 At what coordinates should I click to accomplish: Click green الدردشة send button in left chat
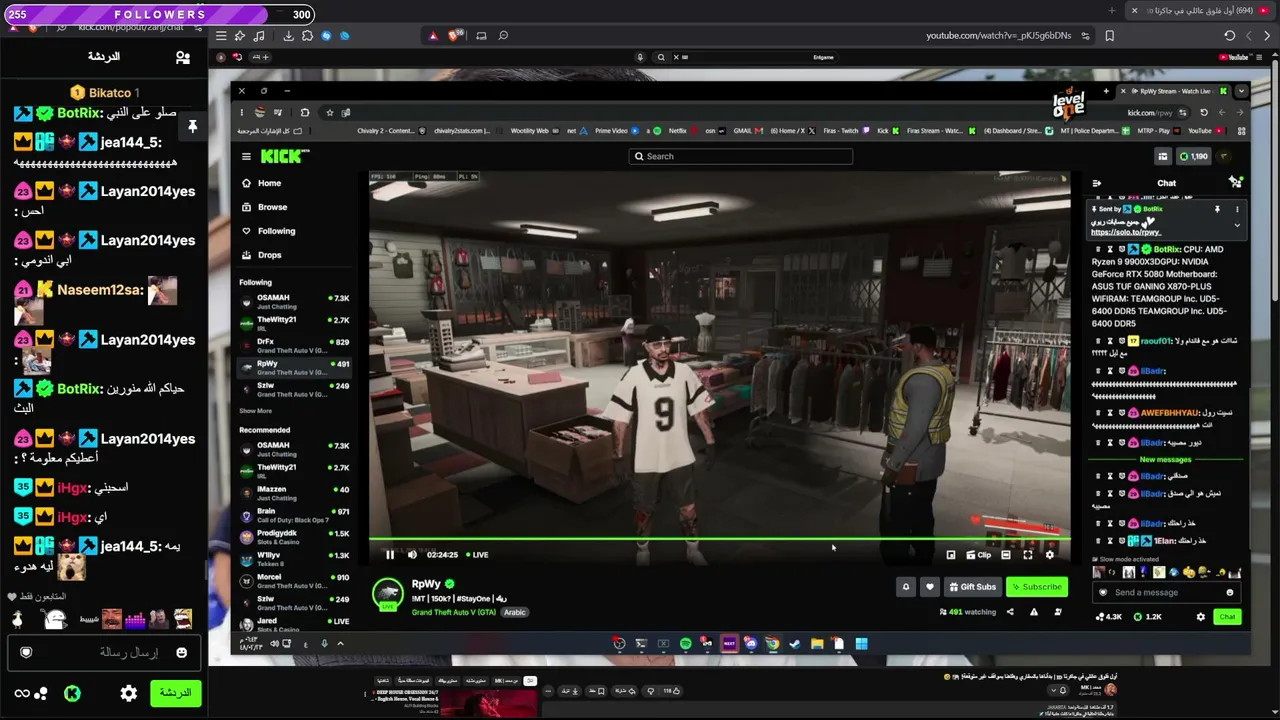click(175, 693)
